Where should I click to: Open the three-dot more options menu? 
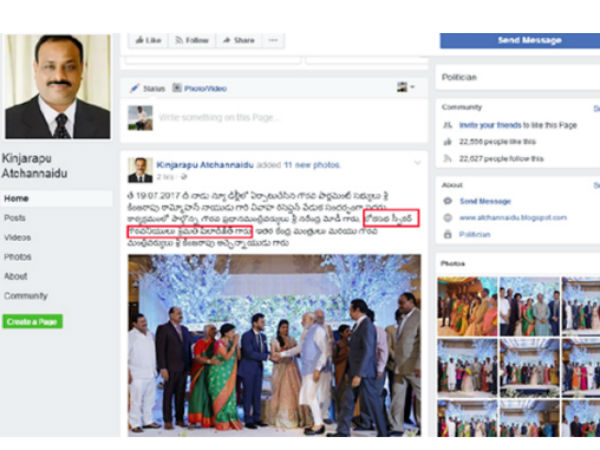click(x=273, y=40)
